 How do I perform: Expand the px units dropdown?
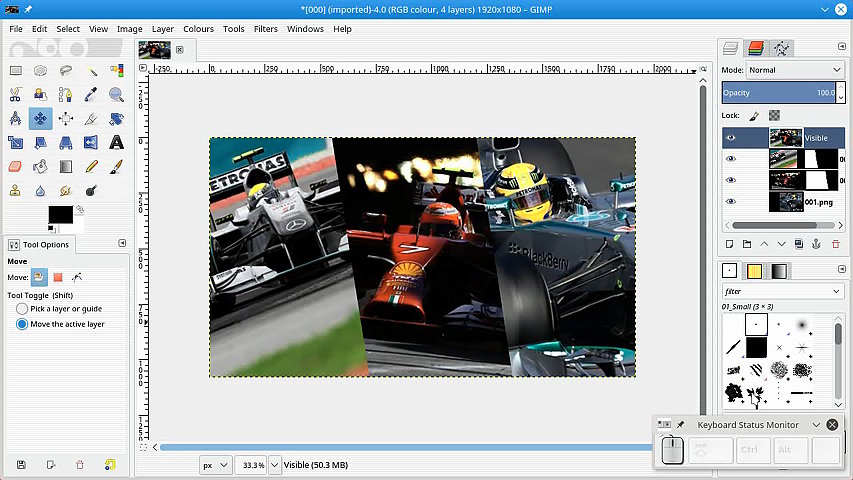pyautogui.click(x=215, y=465)
